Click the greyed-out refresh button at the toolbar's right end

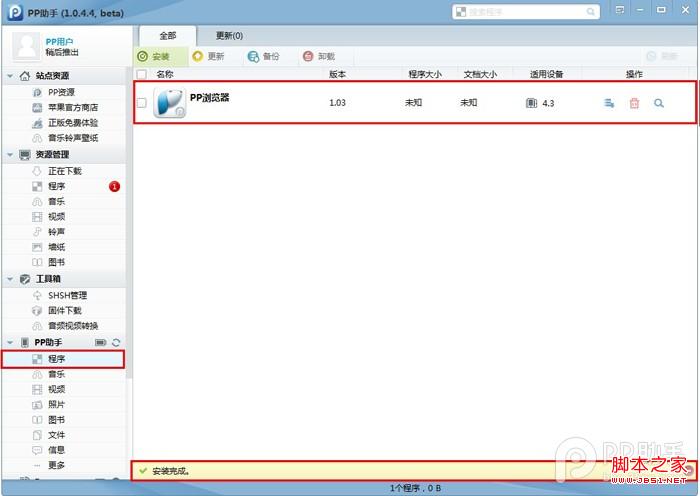pyautogui.click(x=662, y=56)
